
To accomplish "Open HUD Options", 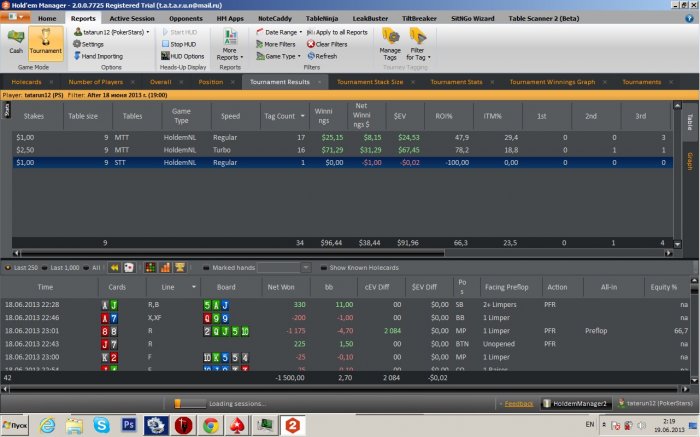I will click(x=183, y=56).
